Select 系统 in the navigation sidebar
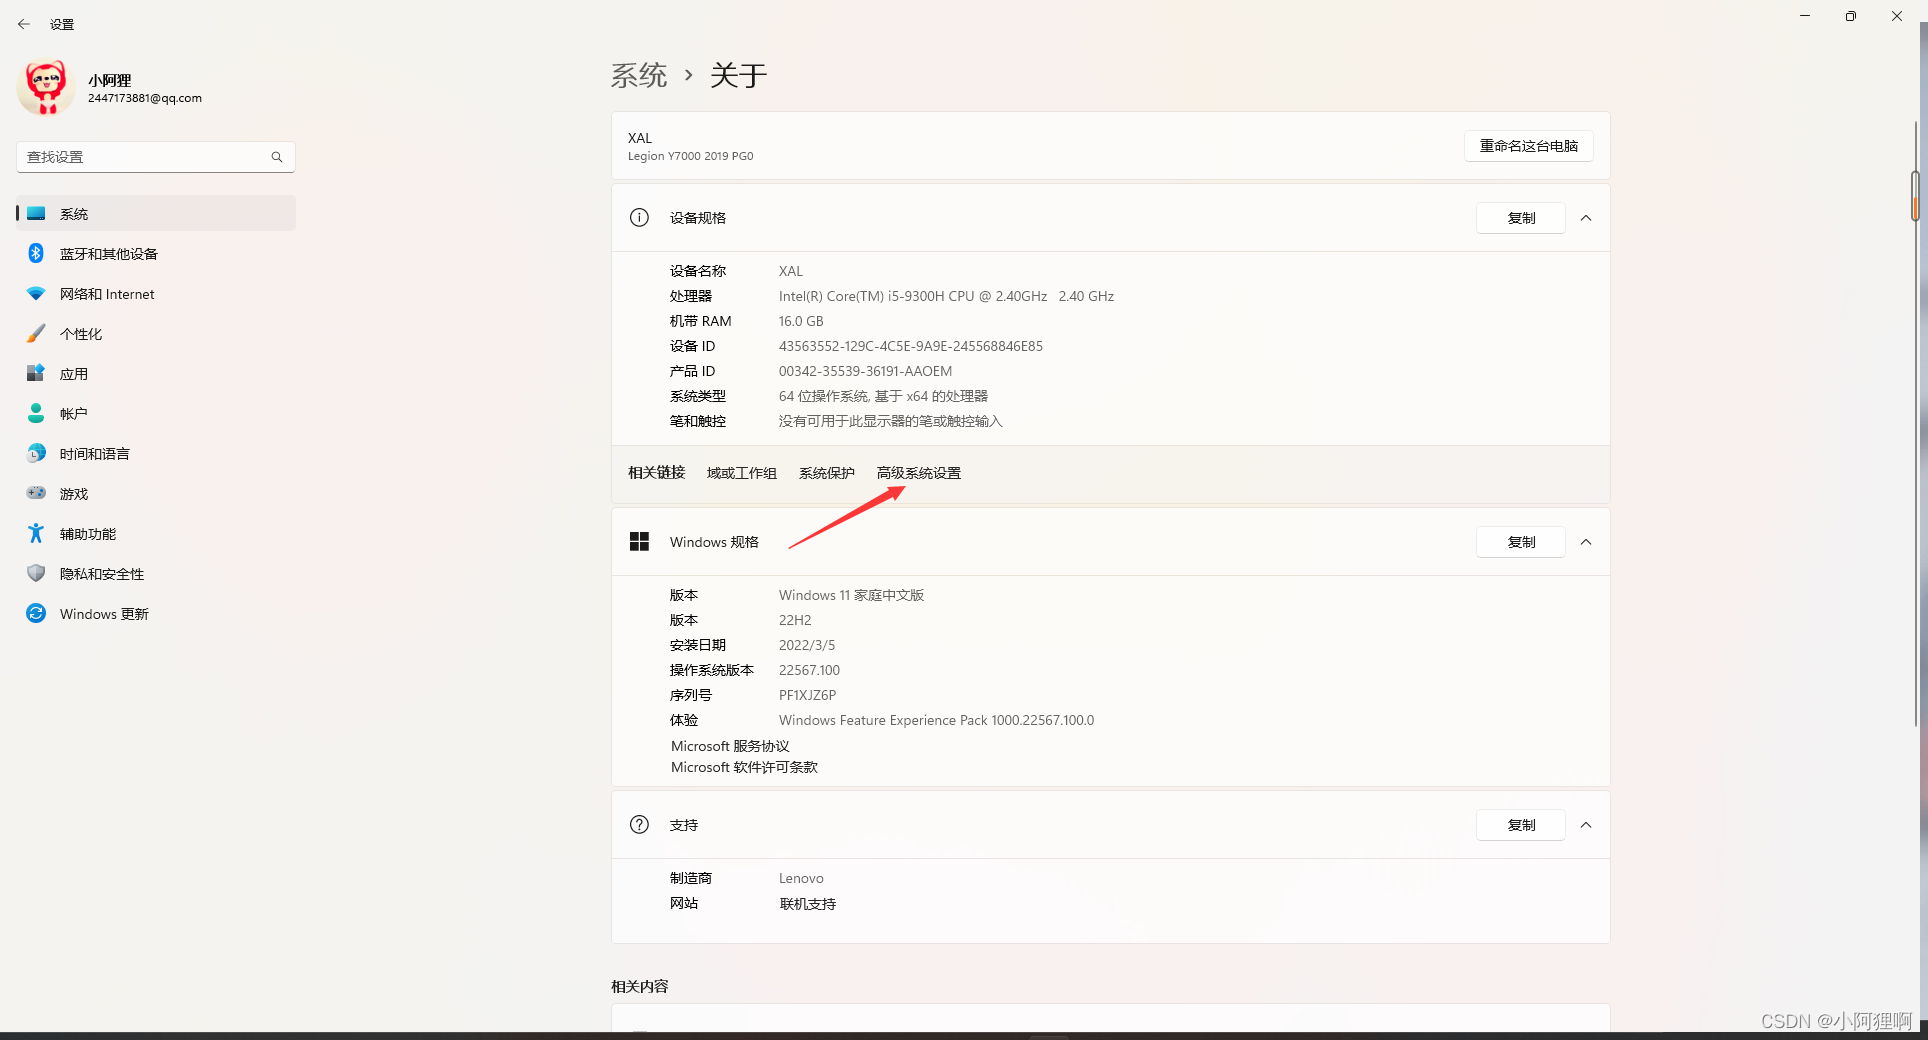This screenshot has width=1928, height=1040. tap(74, 213)
